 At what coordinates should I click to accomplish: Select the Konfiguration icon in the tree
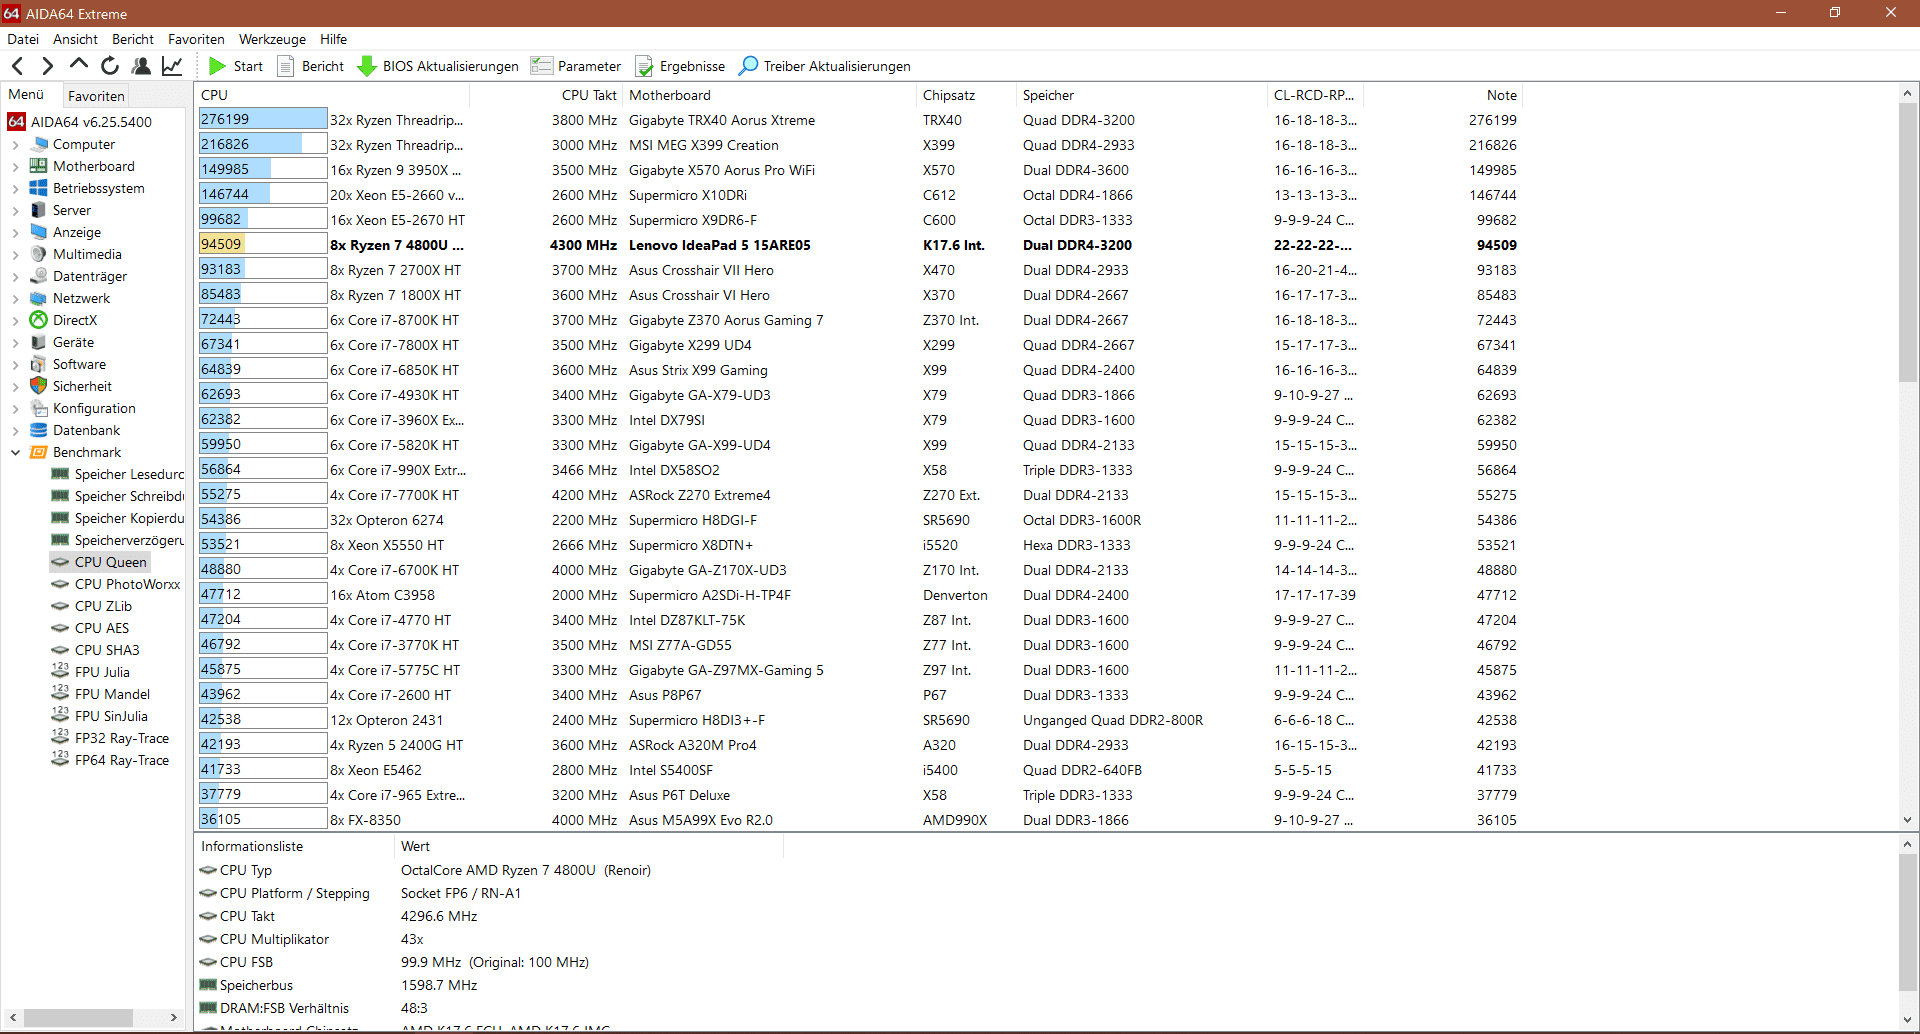(x=39, y=408)
